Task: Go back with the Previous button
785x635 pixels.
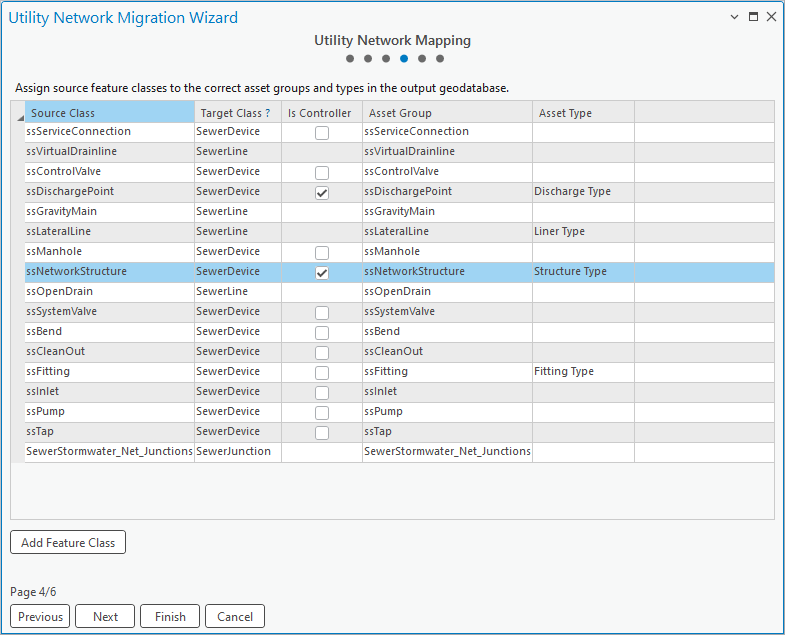Action: [x=41, y=616]
